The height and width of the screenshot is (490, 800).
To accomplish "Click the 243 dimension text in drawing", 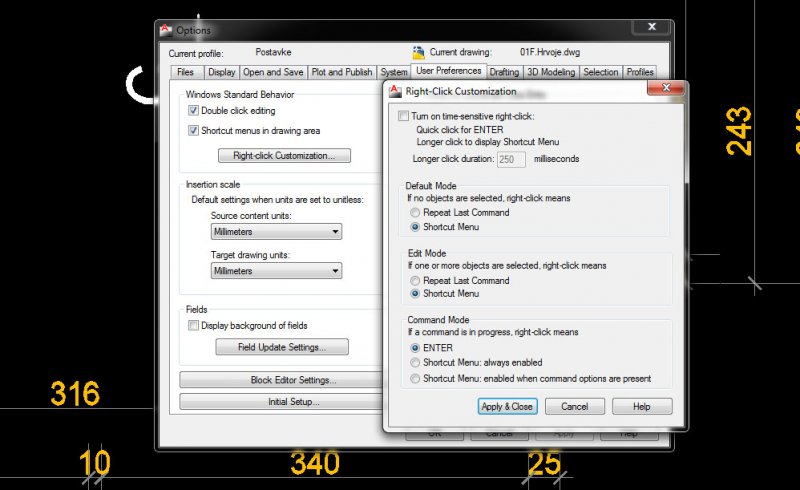I will point(739,131).
